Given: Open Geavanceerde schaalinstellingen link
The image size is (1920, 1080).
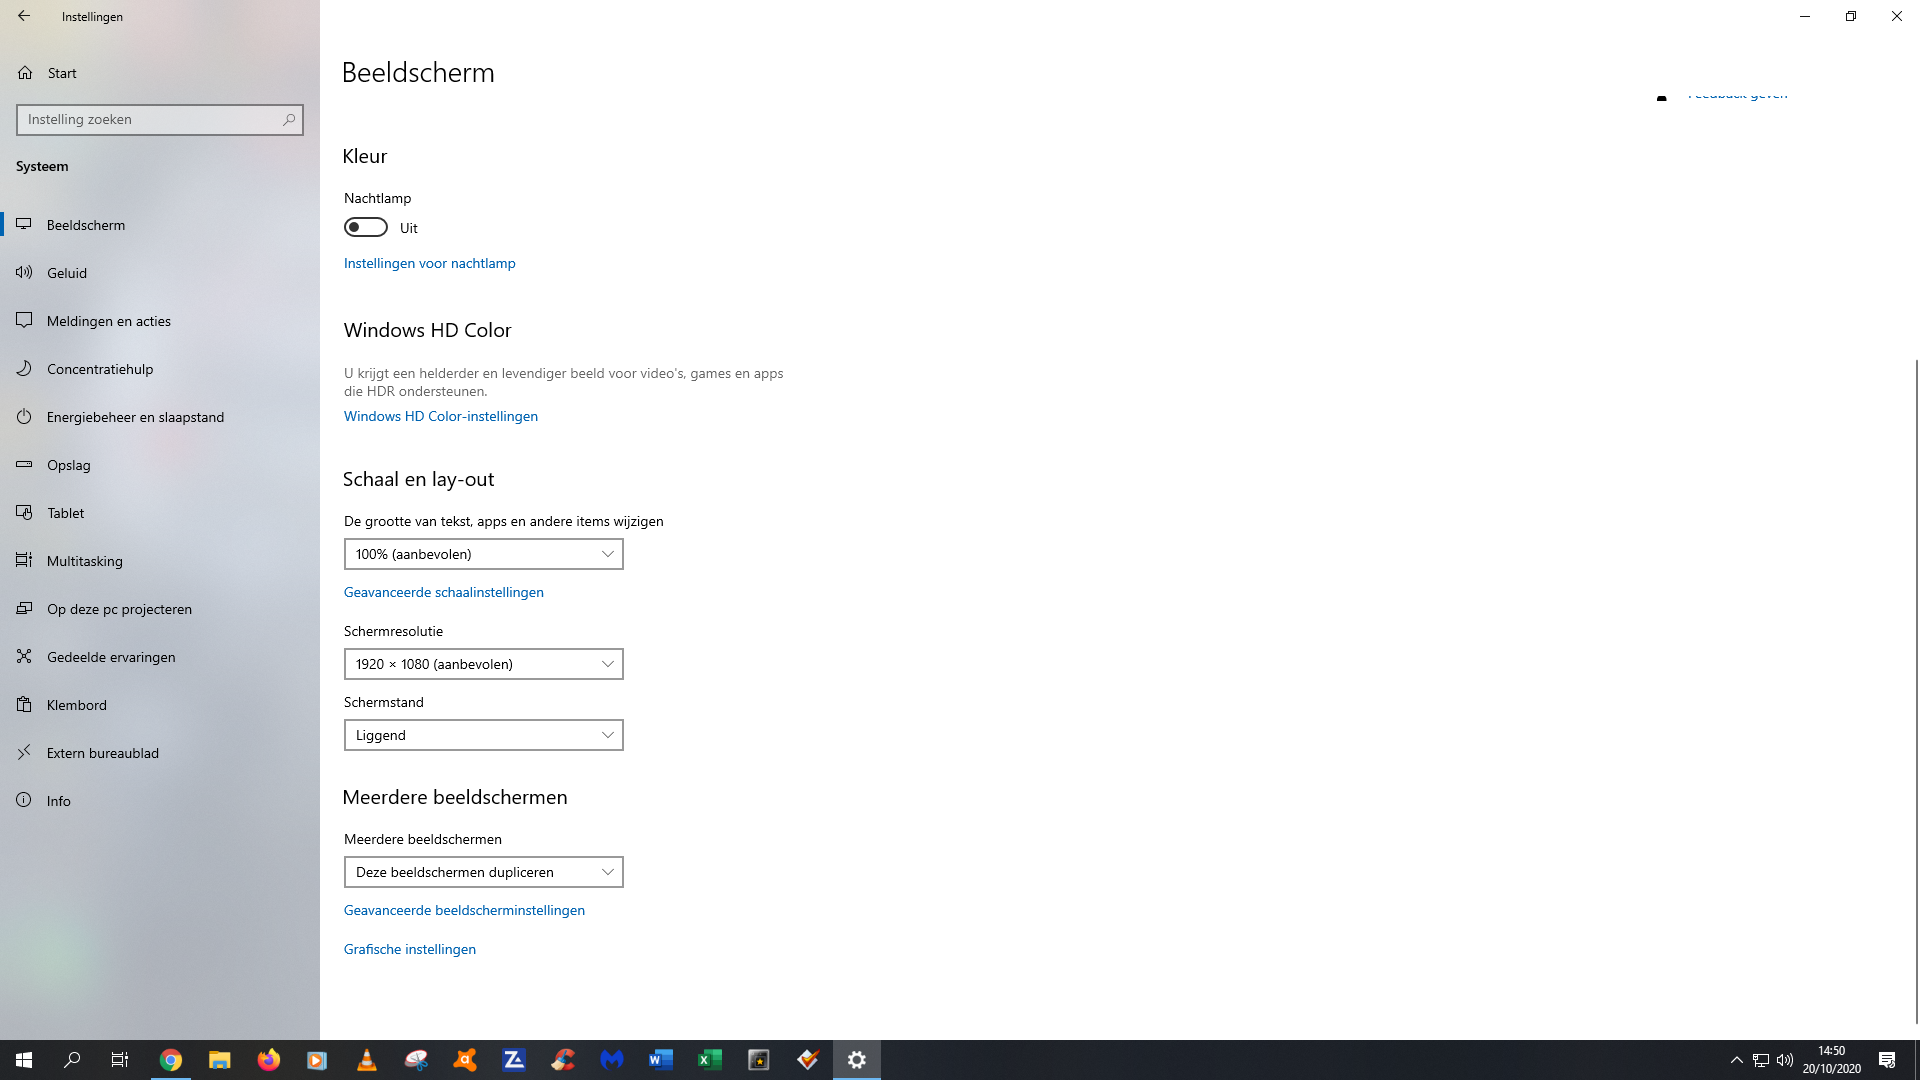Looking at the screenshot, I should tap(444, 592).
